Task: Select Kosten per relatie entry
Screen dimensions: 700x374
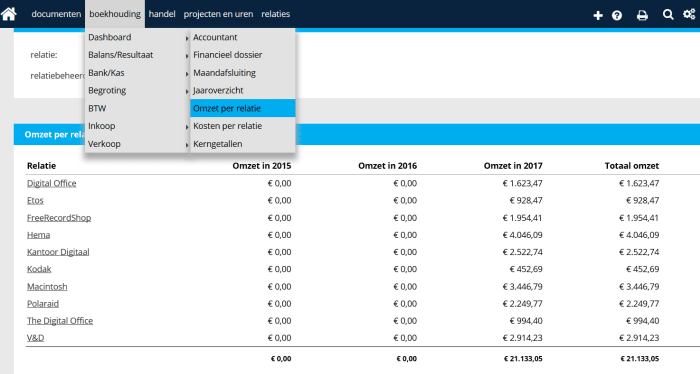Action: tap(243, 126)
